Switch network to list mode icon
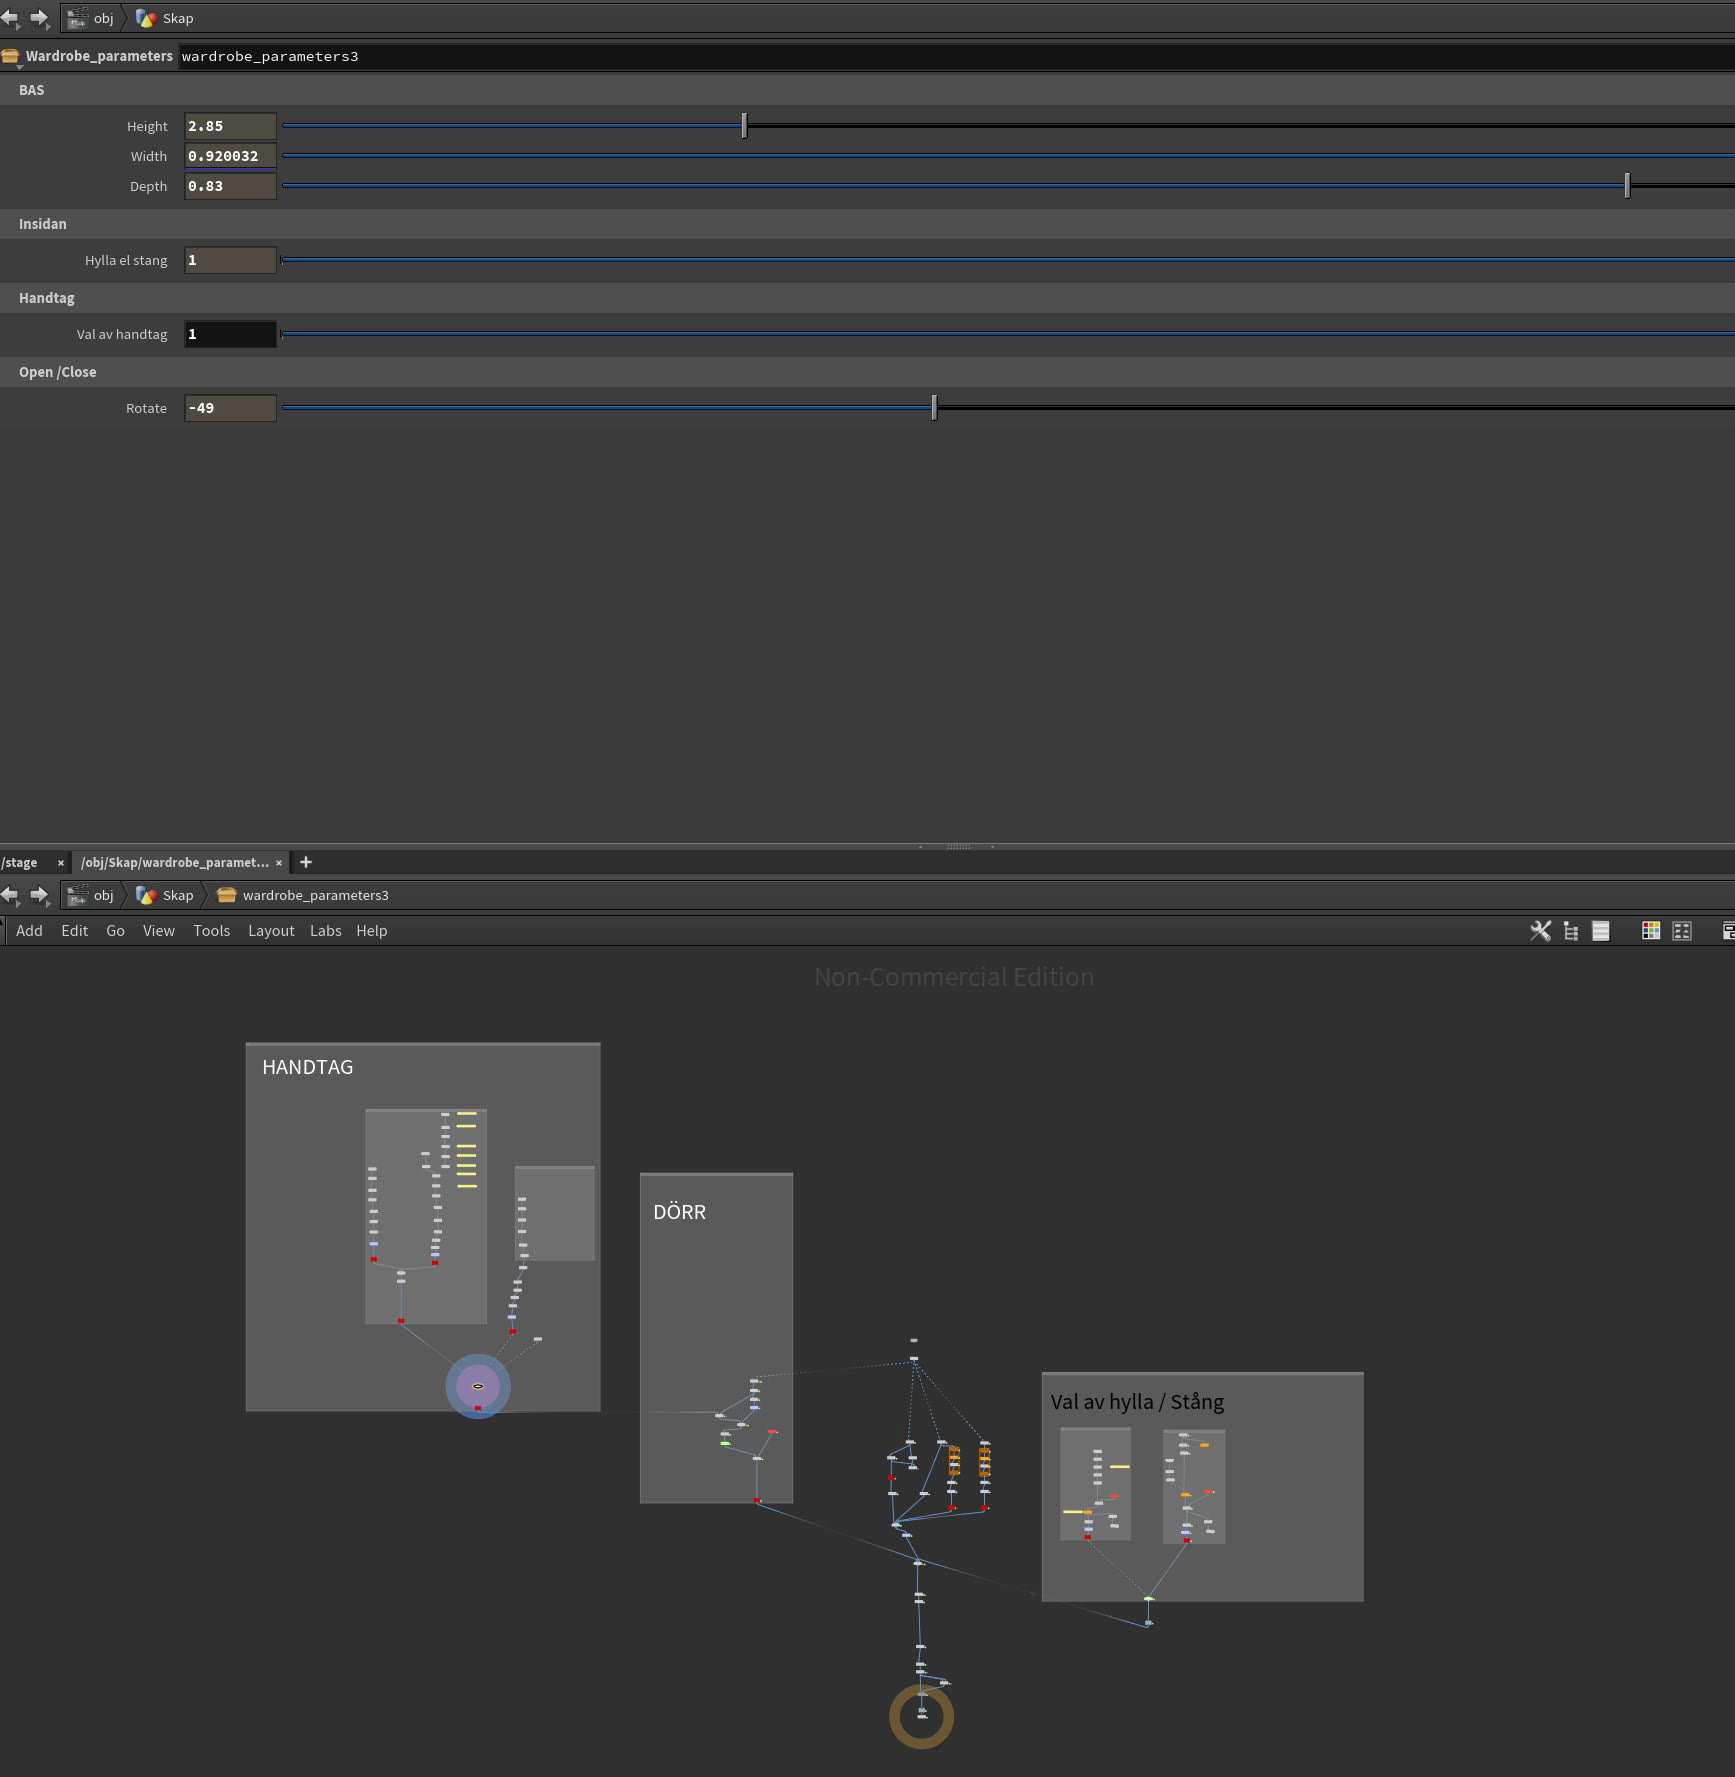Viewport: 1735px width, 1777px height. pos(1601,931)
